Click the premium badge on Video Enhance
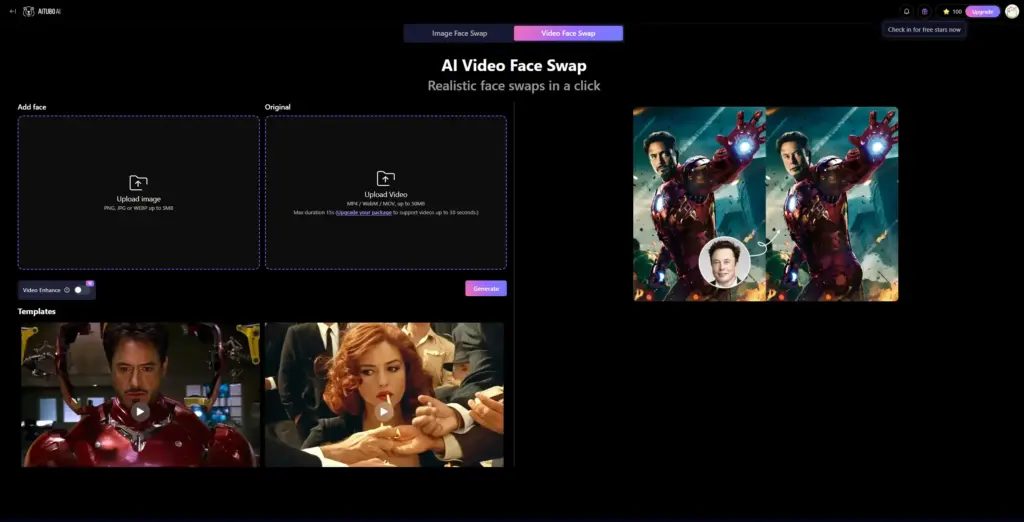This screenshot has width=1024, height=522. 90,284
